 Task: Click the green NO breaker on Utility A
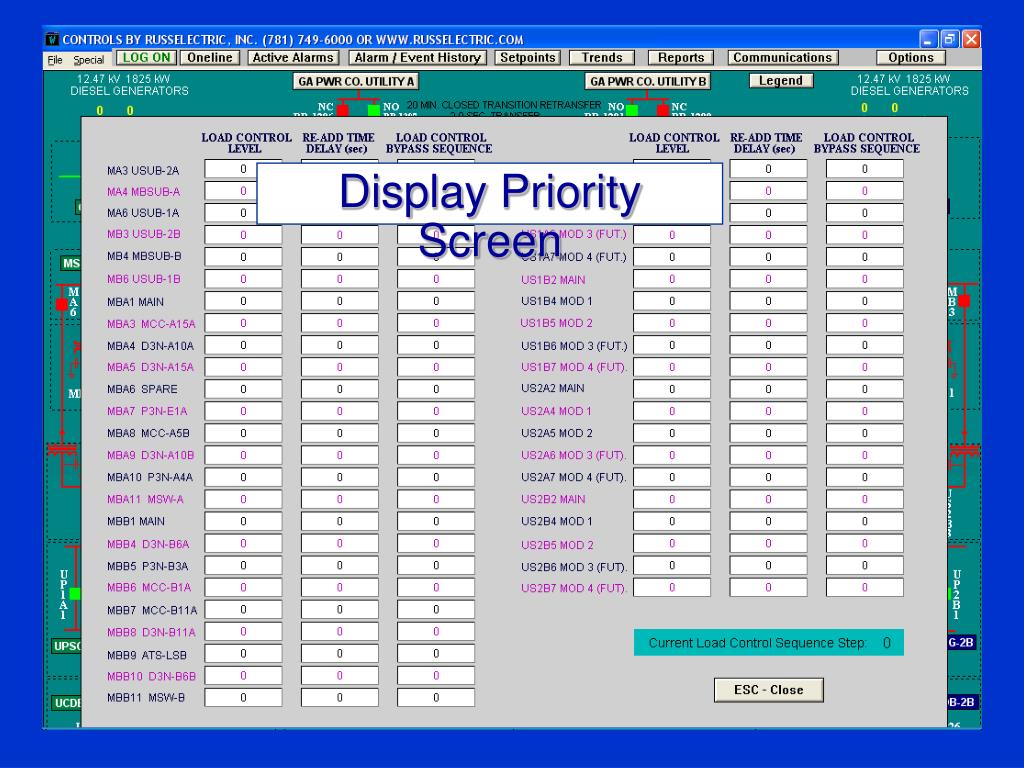374,110
